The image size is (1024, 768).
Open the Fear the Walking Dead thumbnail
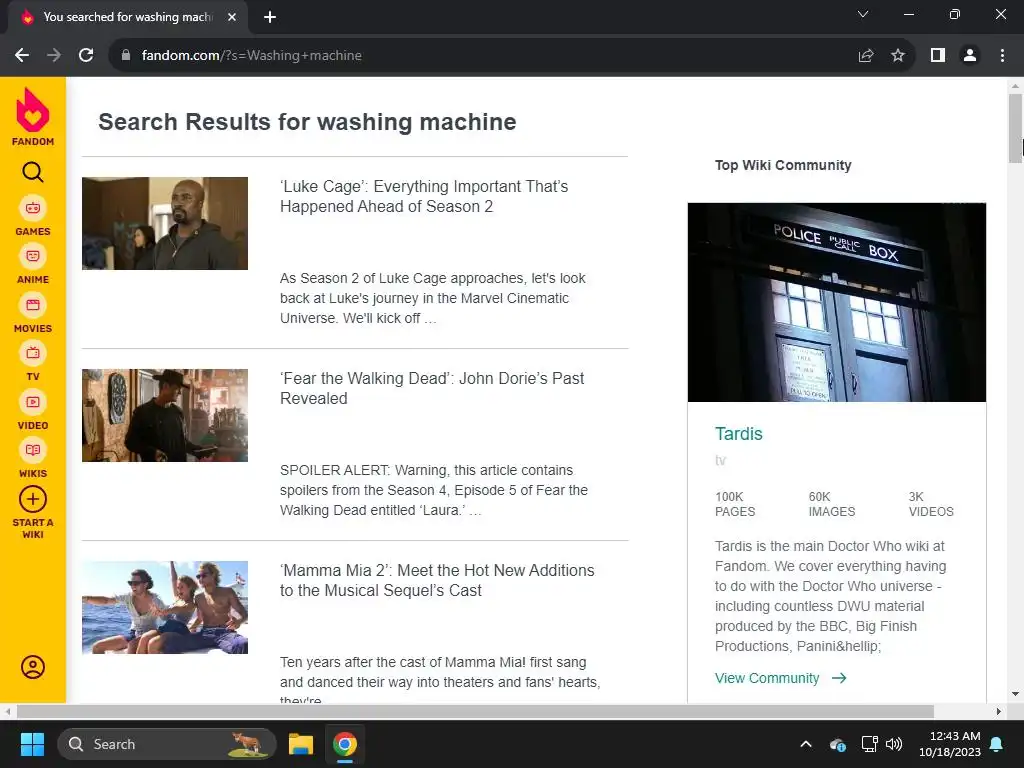165,415
